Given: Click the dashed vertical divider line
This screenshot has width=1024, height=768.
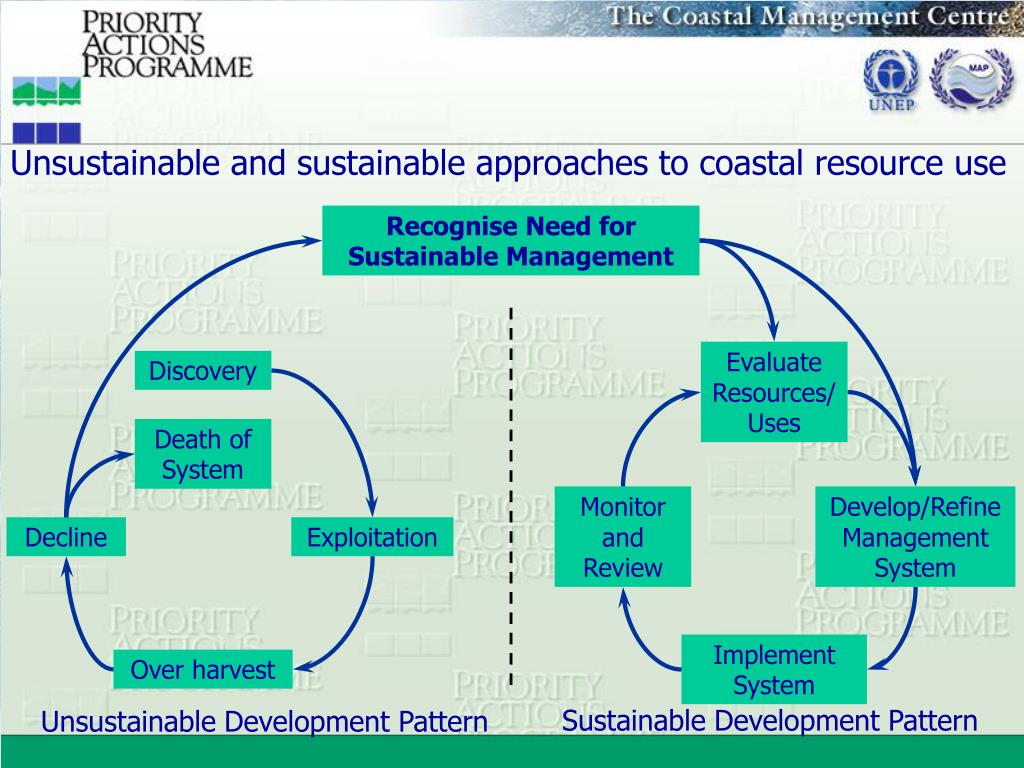Looking at the screenshot, I should click(x=511, y=500).
